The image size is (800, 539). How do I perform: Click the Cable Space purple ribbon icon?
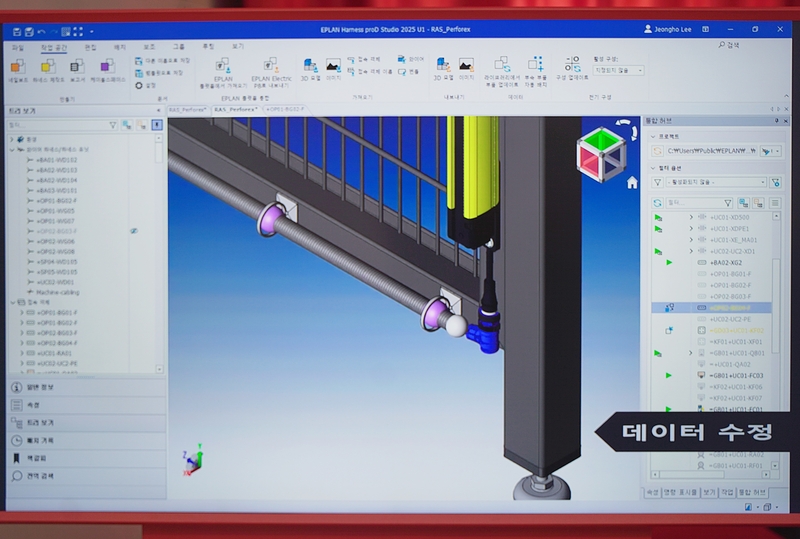pos(106,67)
